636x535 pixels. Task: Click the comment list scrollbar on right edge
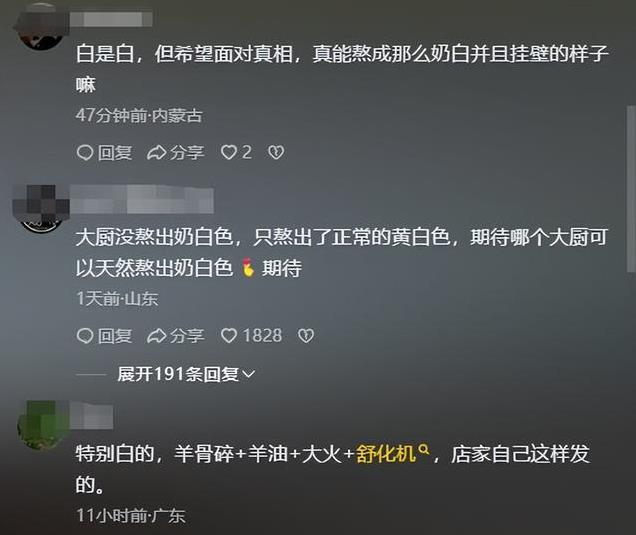click(631, 189)
